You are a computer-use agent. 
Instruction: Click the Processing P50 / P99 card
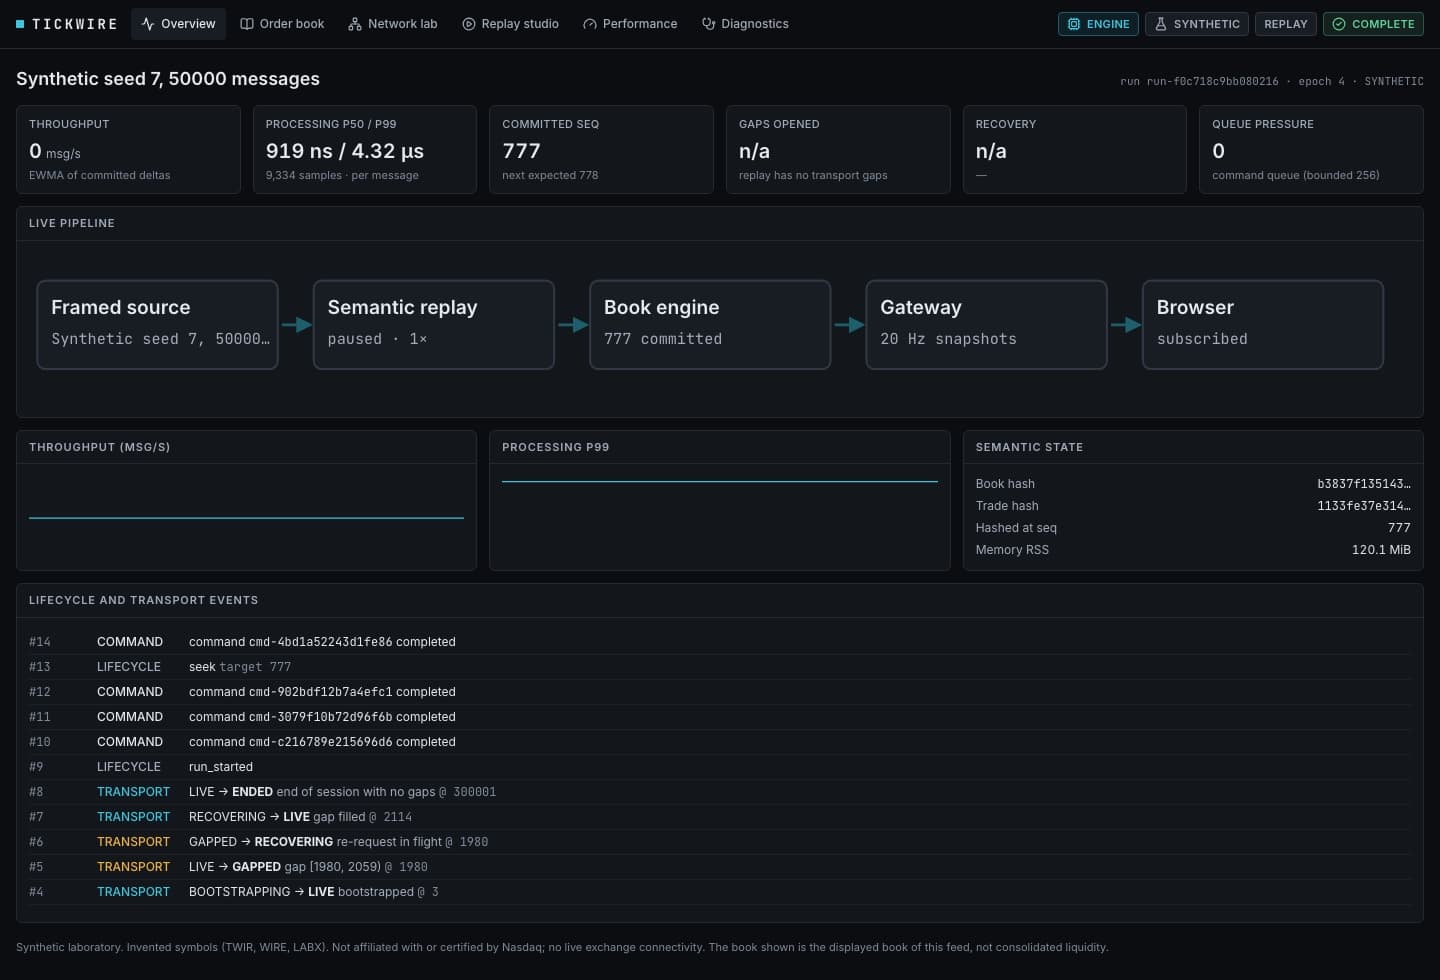point(365,149)
